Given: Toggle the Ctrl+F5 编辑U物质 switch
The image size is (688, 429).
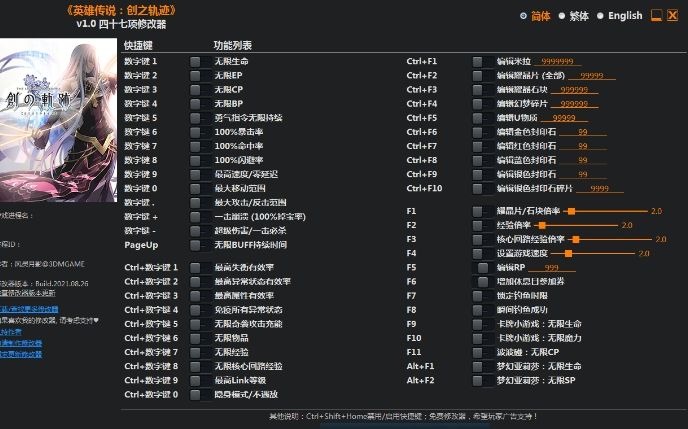Looking at the screenshot, I should tap(483, 118).
